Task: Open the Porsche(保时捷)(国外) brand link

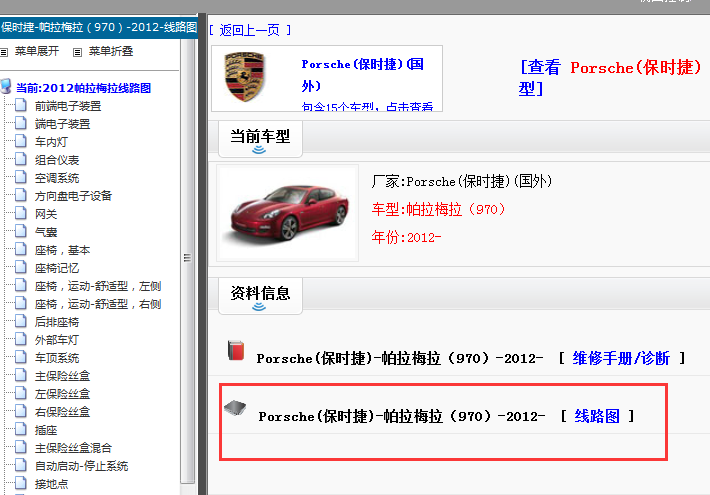Action: click(x=363, y=75)
